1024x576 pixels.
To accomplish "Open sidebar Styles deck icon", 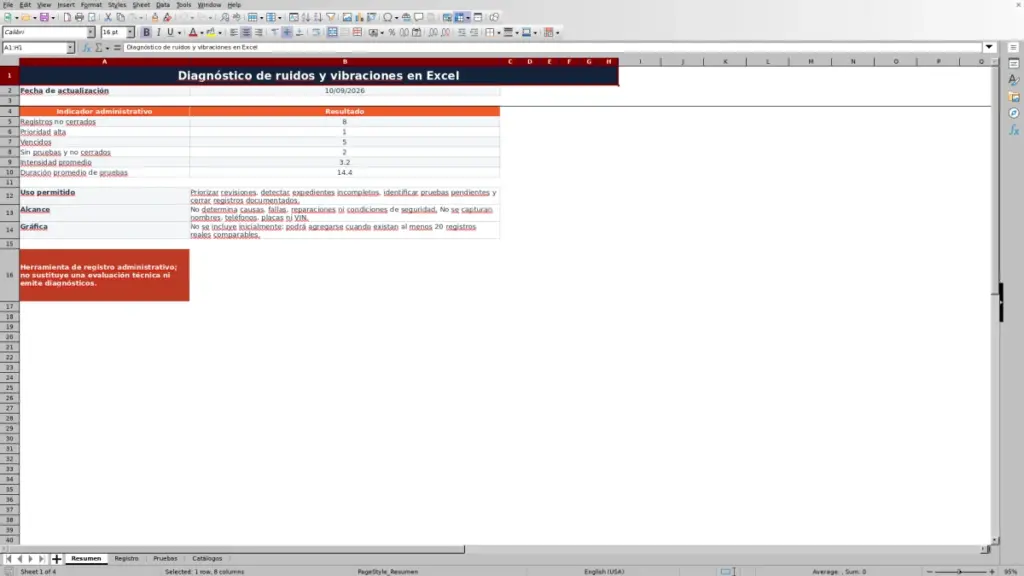I will (1014, 80).
